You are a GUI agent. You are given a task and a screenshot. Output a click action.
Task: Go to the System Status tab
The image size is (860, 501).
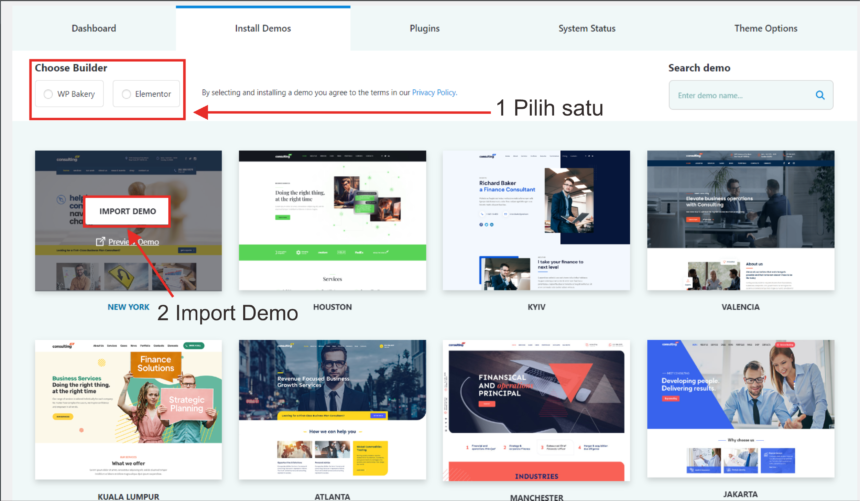[587, 29]
